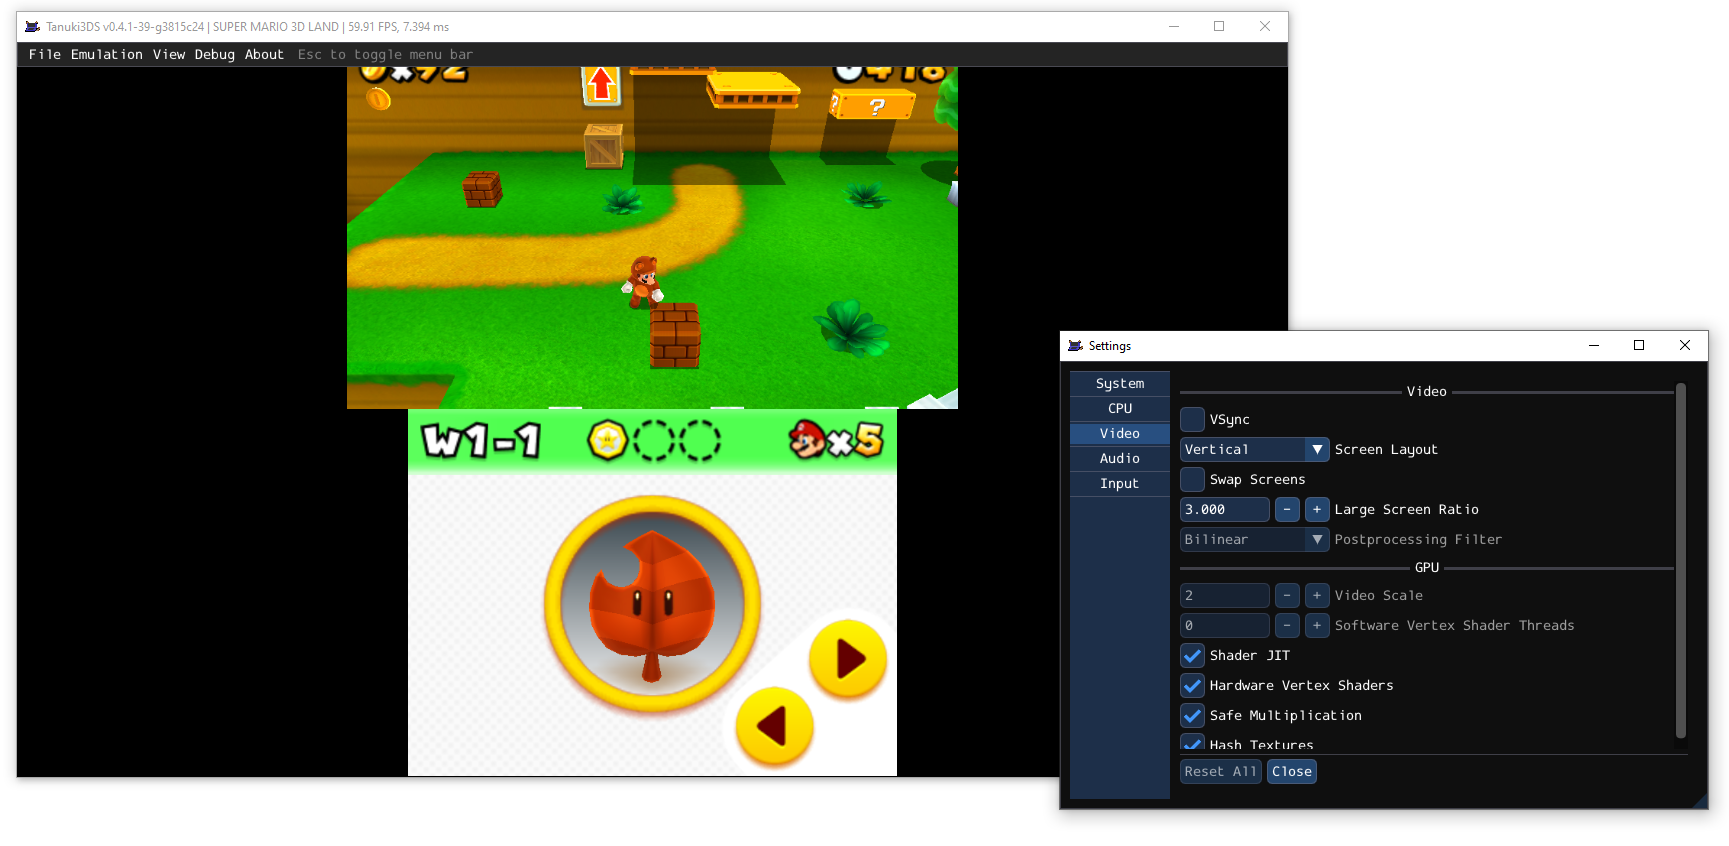Viewport: 1729px width, 846px height.
Task: Click the Settings window title icon
Action: coord(1075,346)
